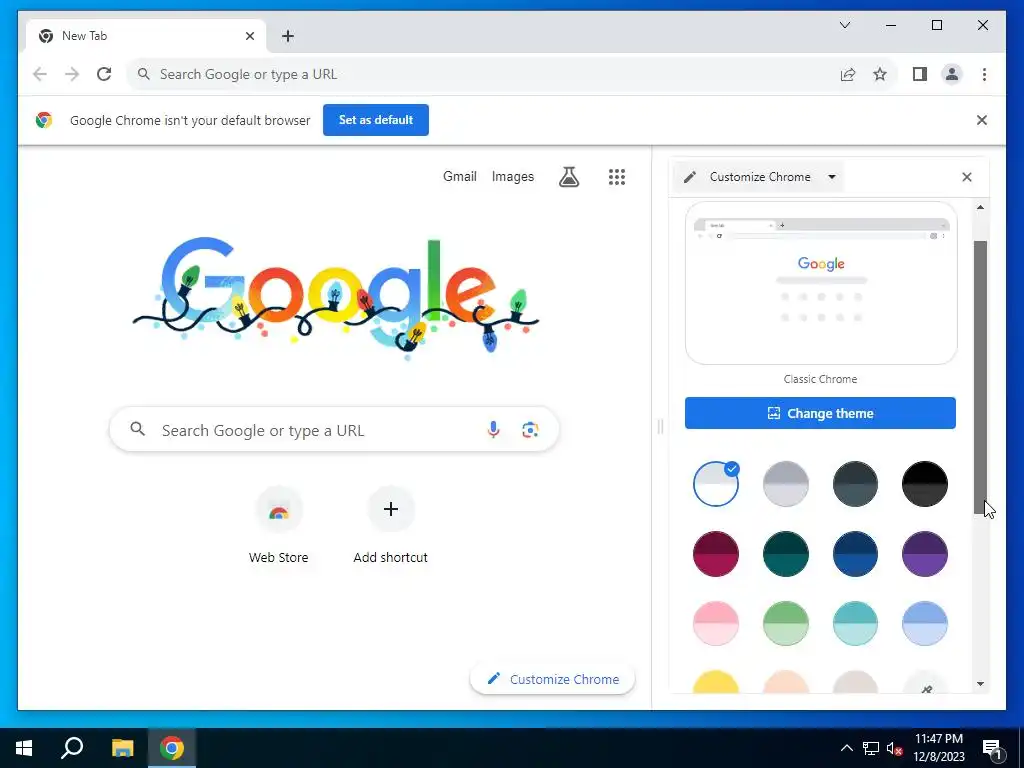
Task: Choose the navy blue swatch
Action: [x=855, y=554]
